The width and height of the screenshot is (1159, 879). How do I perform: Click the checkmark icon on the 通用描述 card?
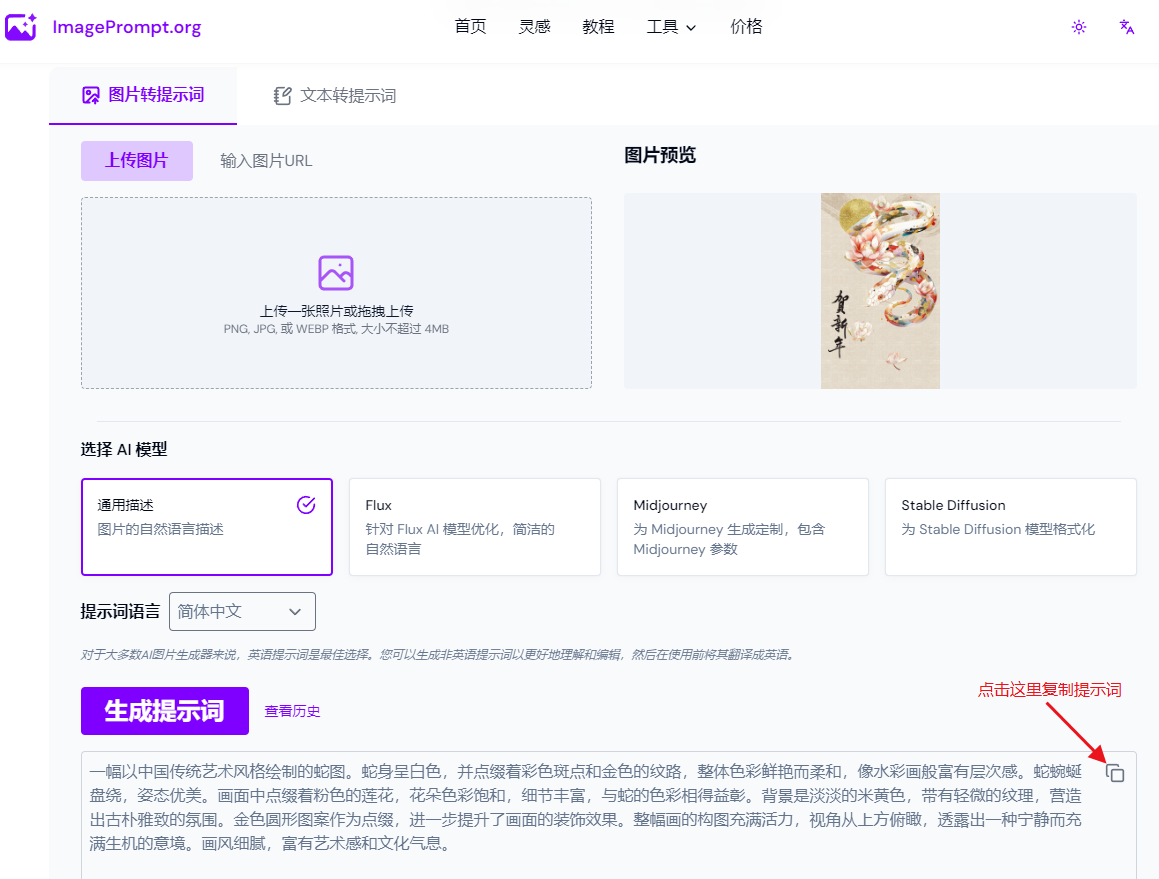[306, 505]
